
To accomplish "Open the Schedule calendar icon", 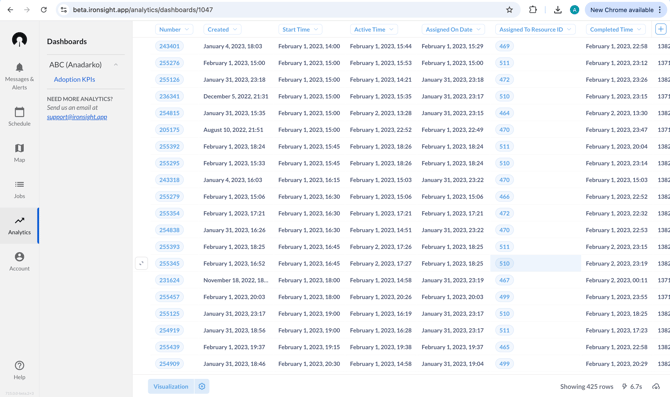I will (x=19, y=112).
